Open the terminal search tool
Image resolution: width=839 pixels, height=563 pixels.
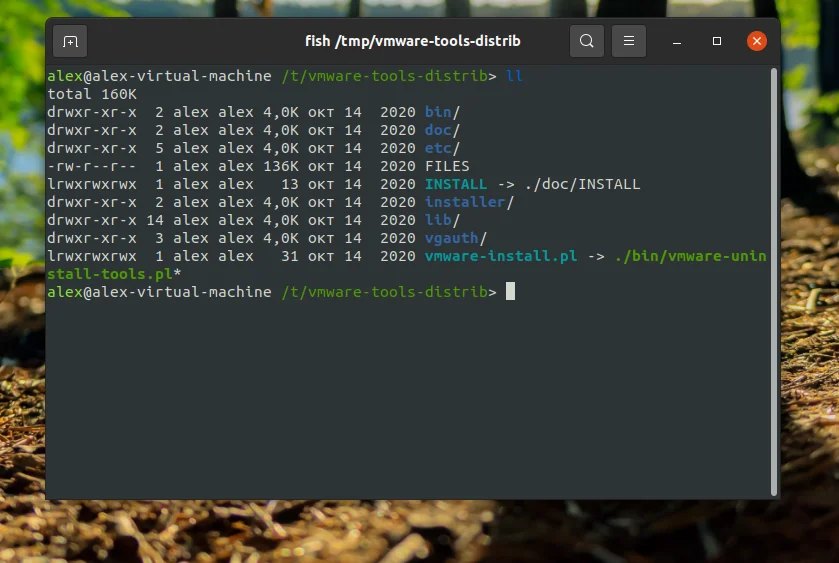(x=586, y=41)
